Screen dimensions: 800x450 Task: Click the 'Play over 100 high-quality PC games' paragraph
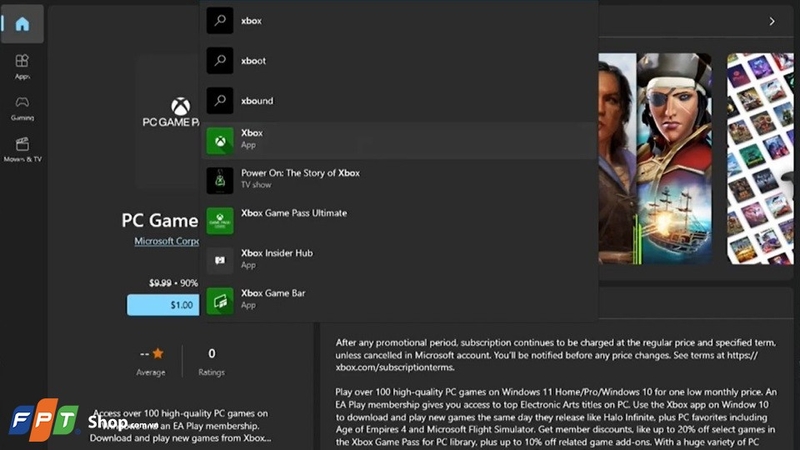coord(556,417)
